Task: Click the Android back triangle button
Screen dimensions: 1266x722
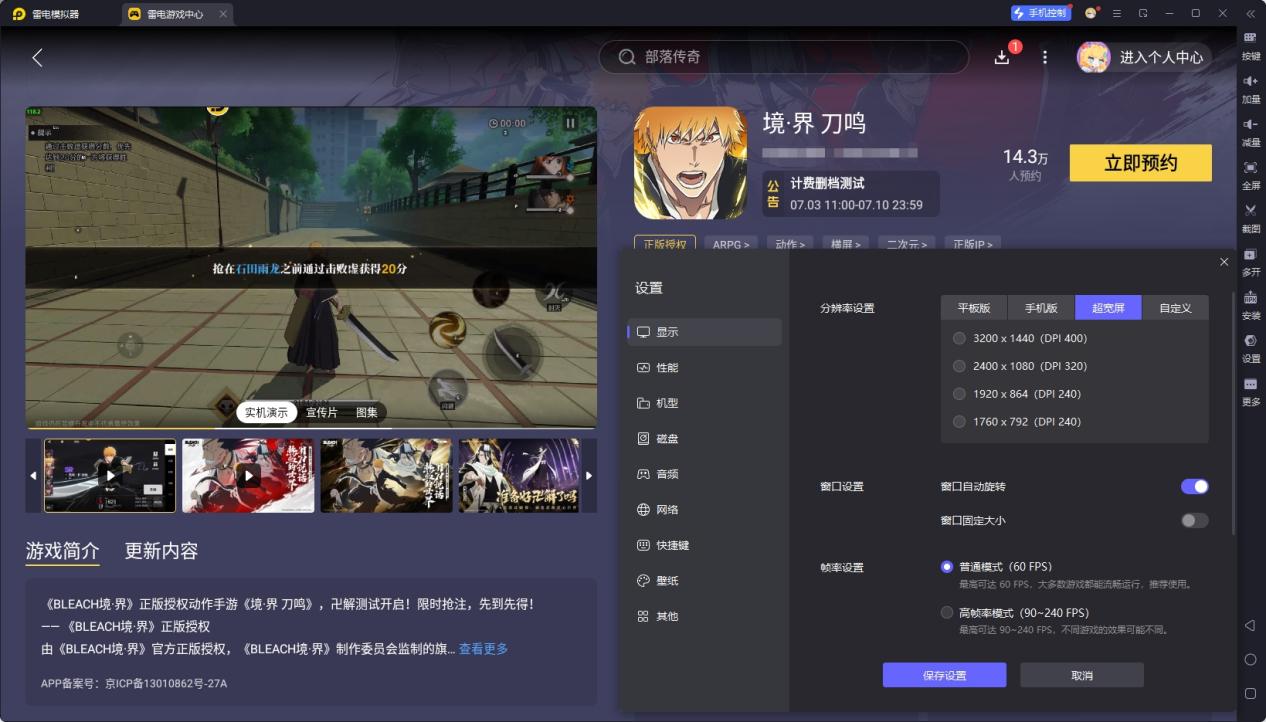Action: (1250, 625)
